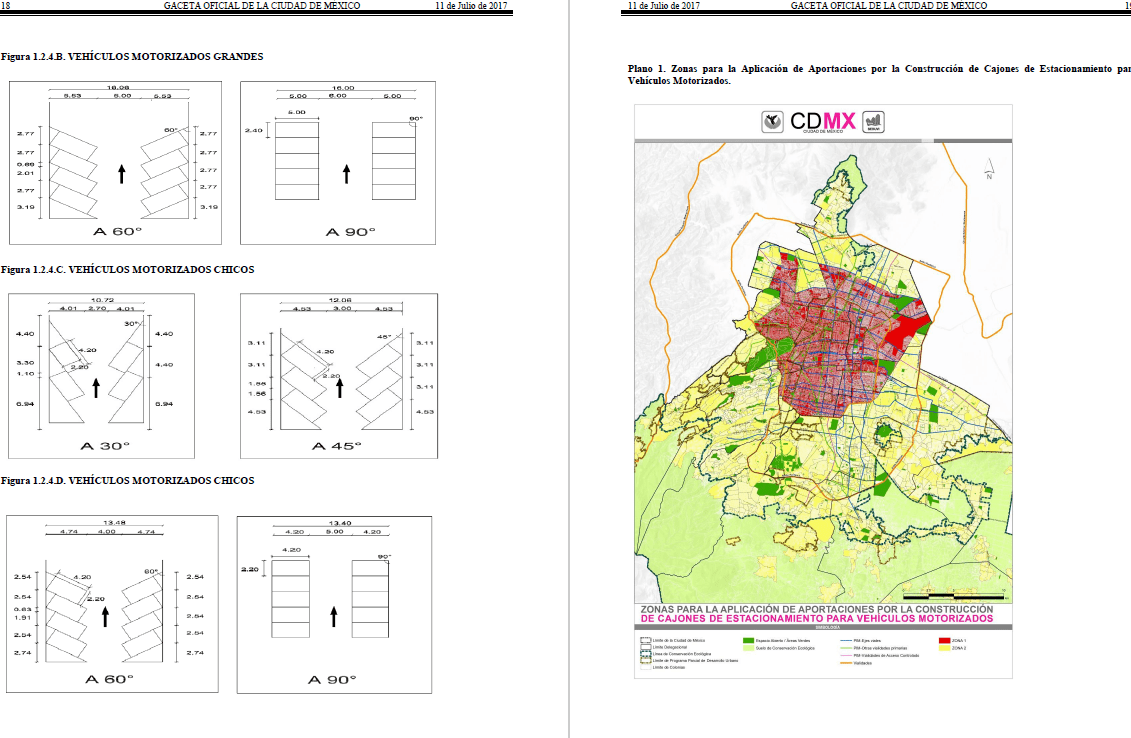The height and width of the screenshot is (738, 1131).
Task: Click the Límite Delegacional legend symbol
Action: pos(646,647)
